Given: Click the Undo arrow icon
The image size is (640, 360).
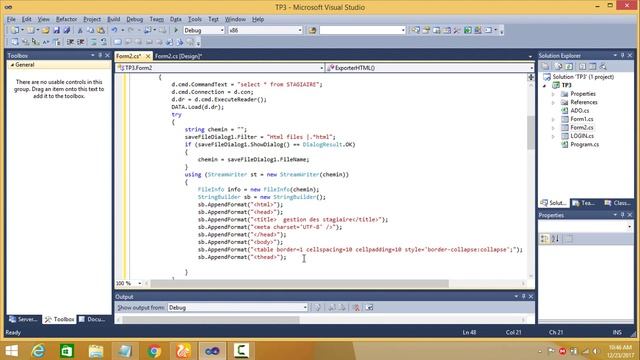Looking at the screenshot, I should 115,30.
